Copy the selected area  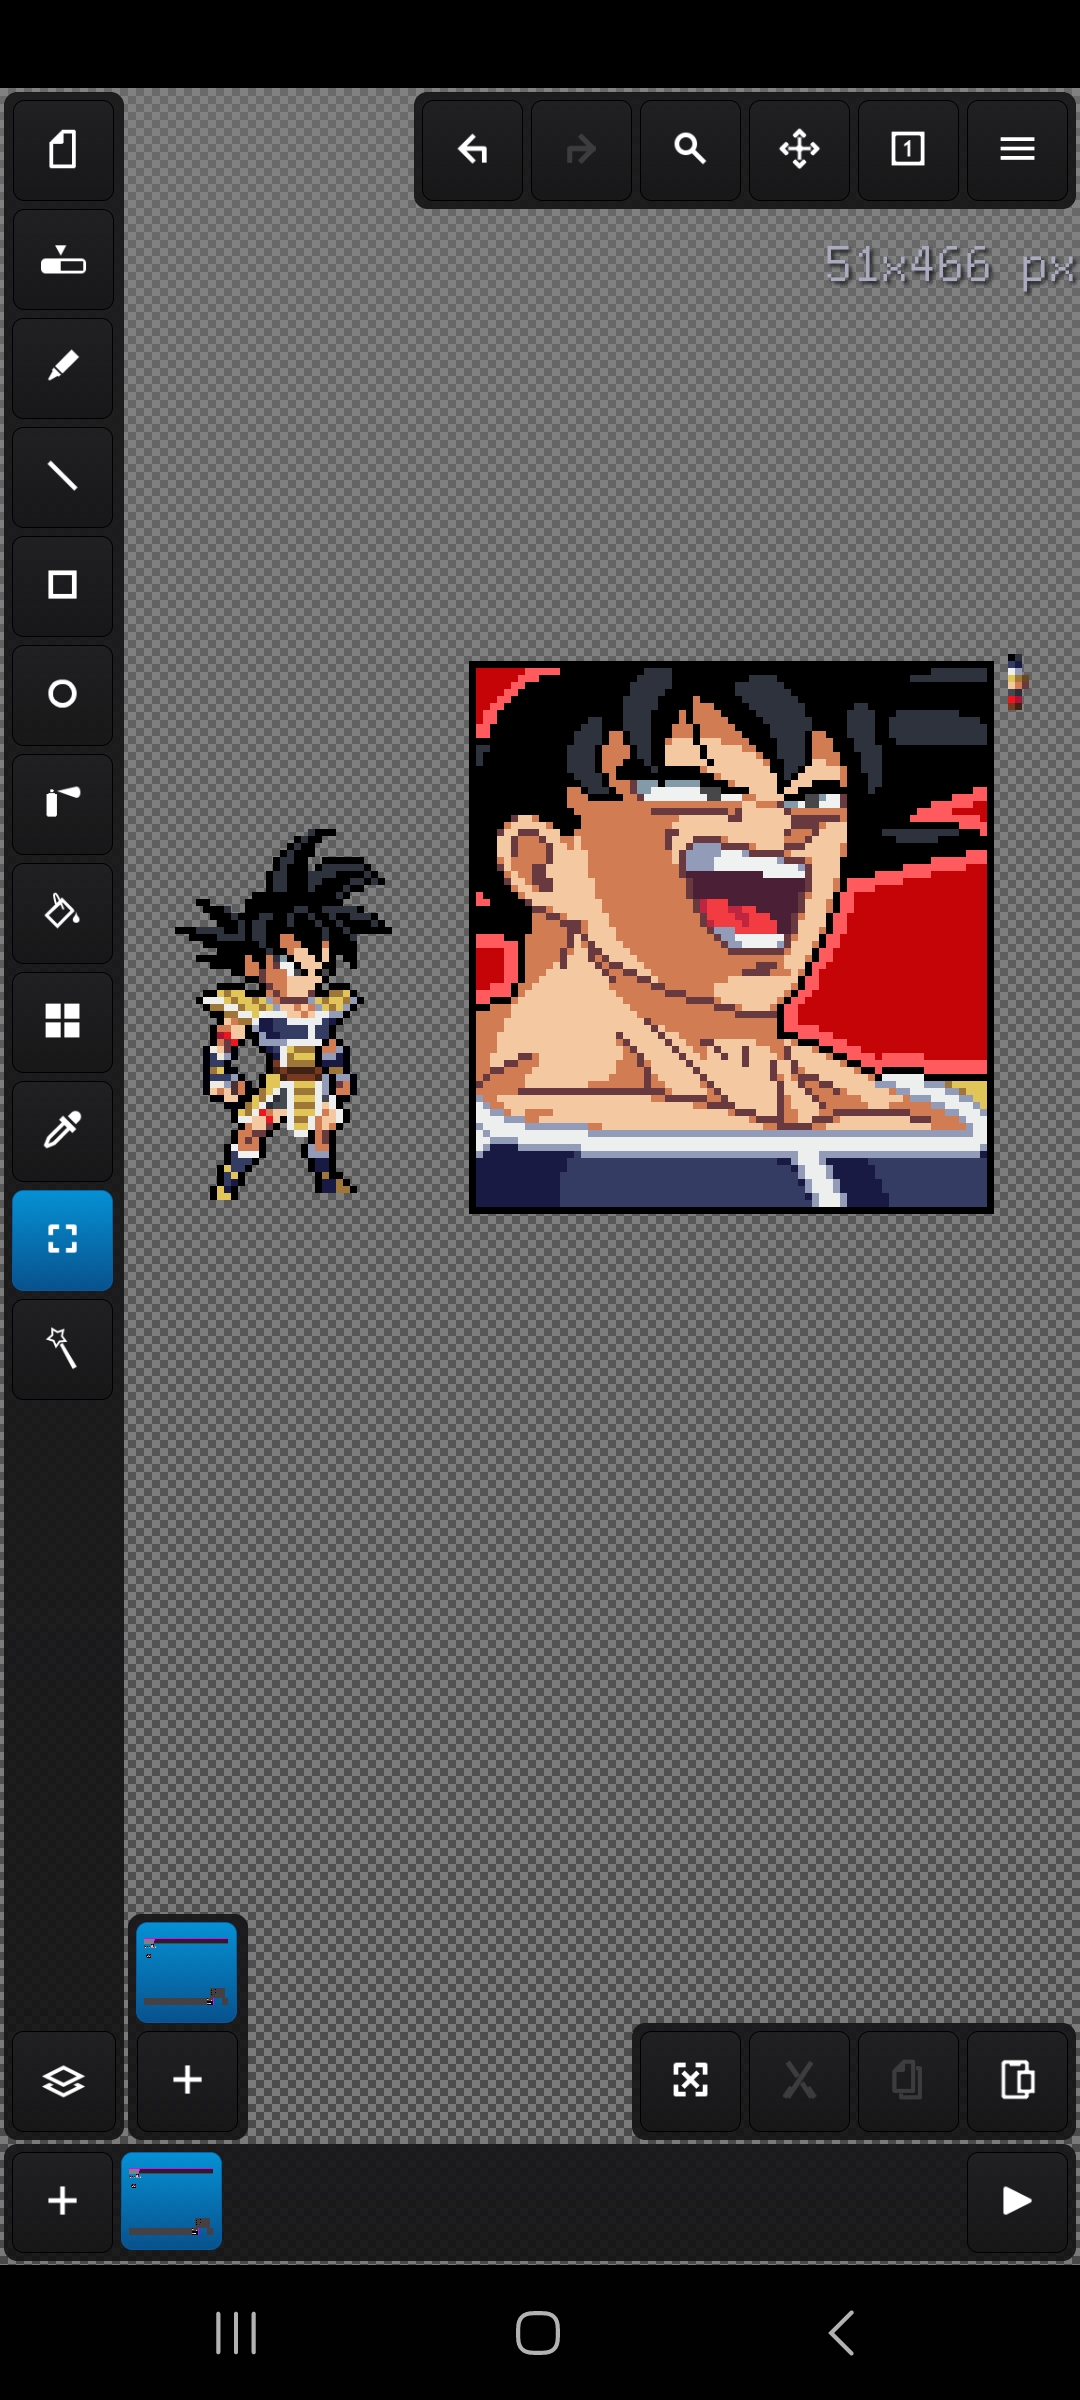click(908, 2081)
